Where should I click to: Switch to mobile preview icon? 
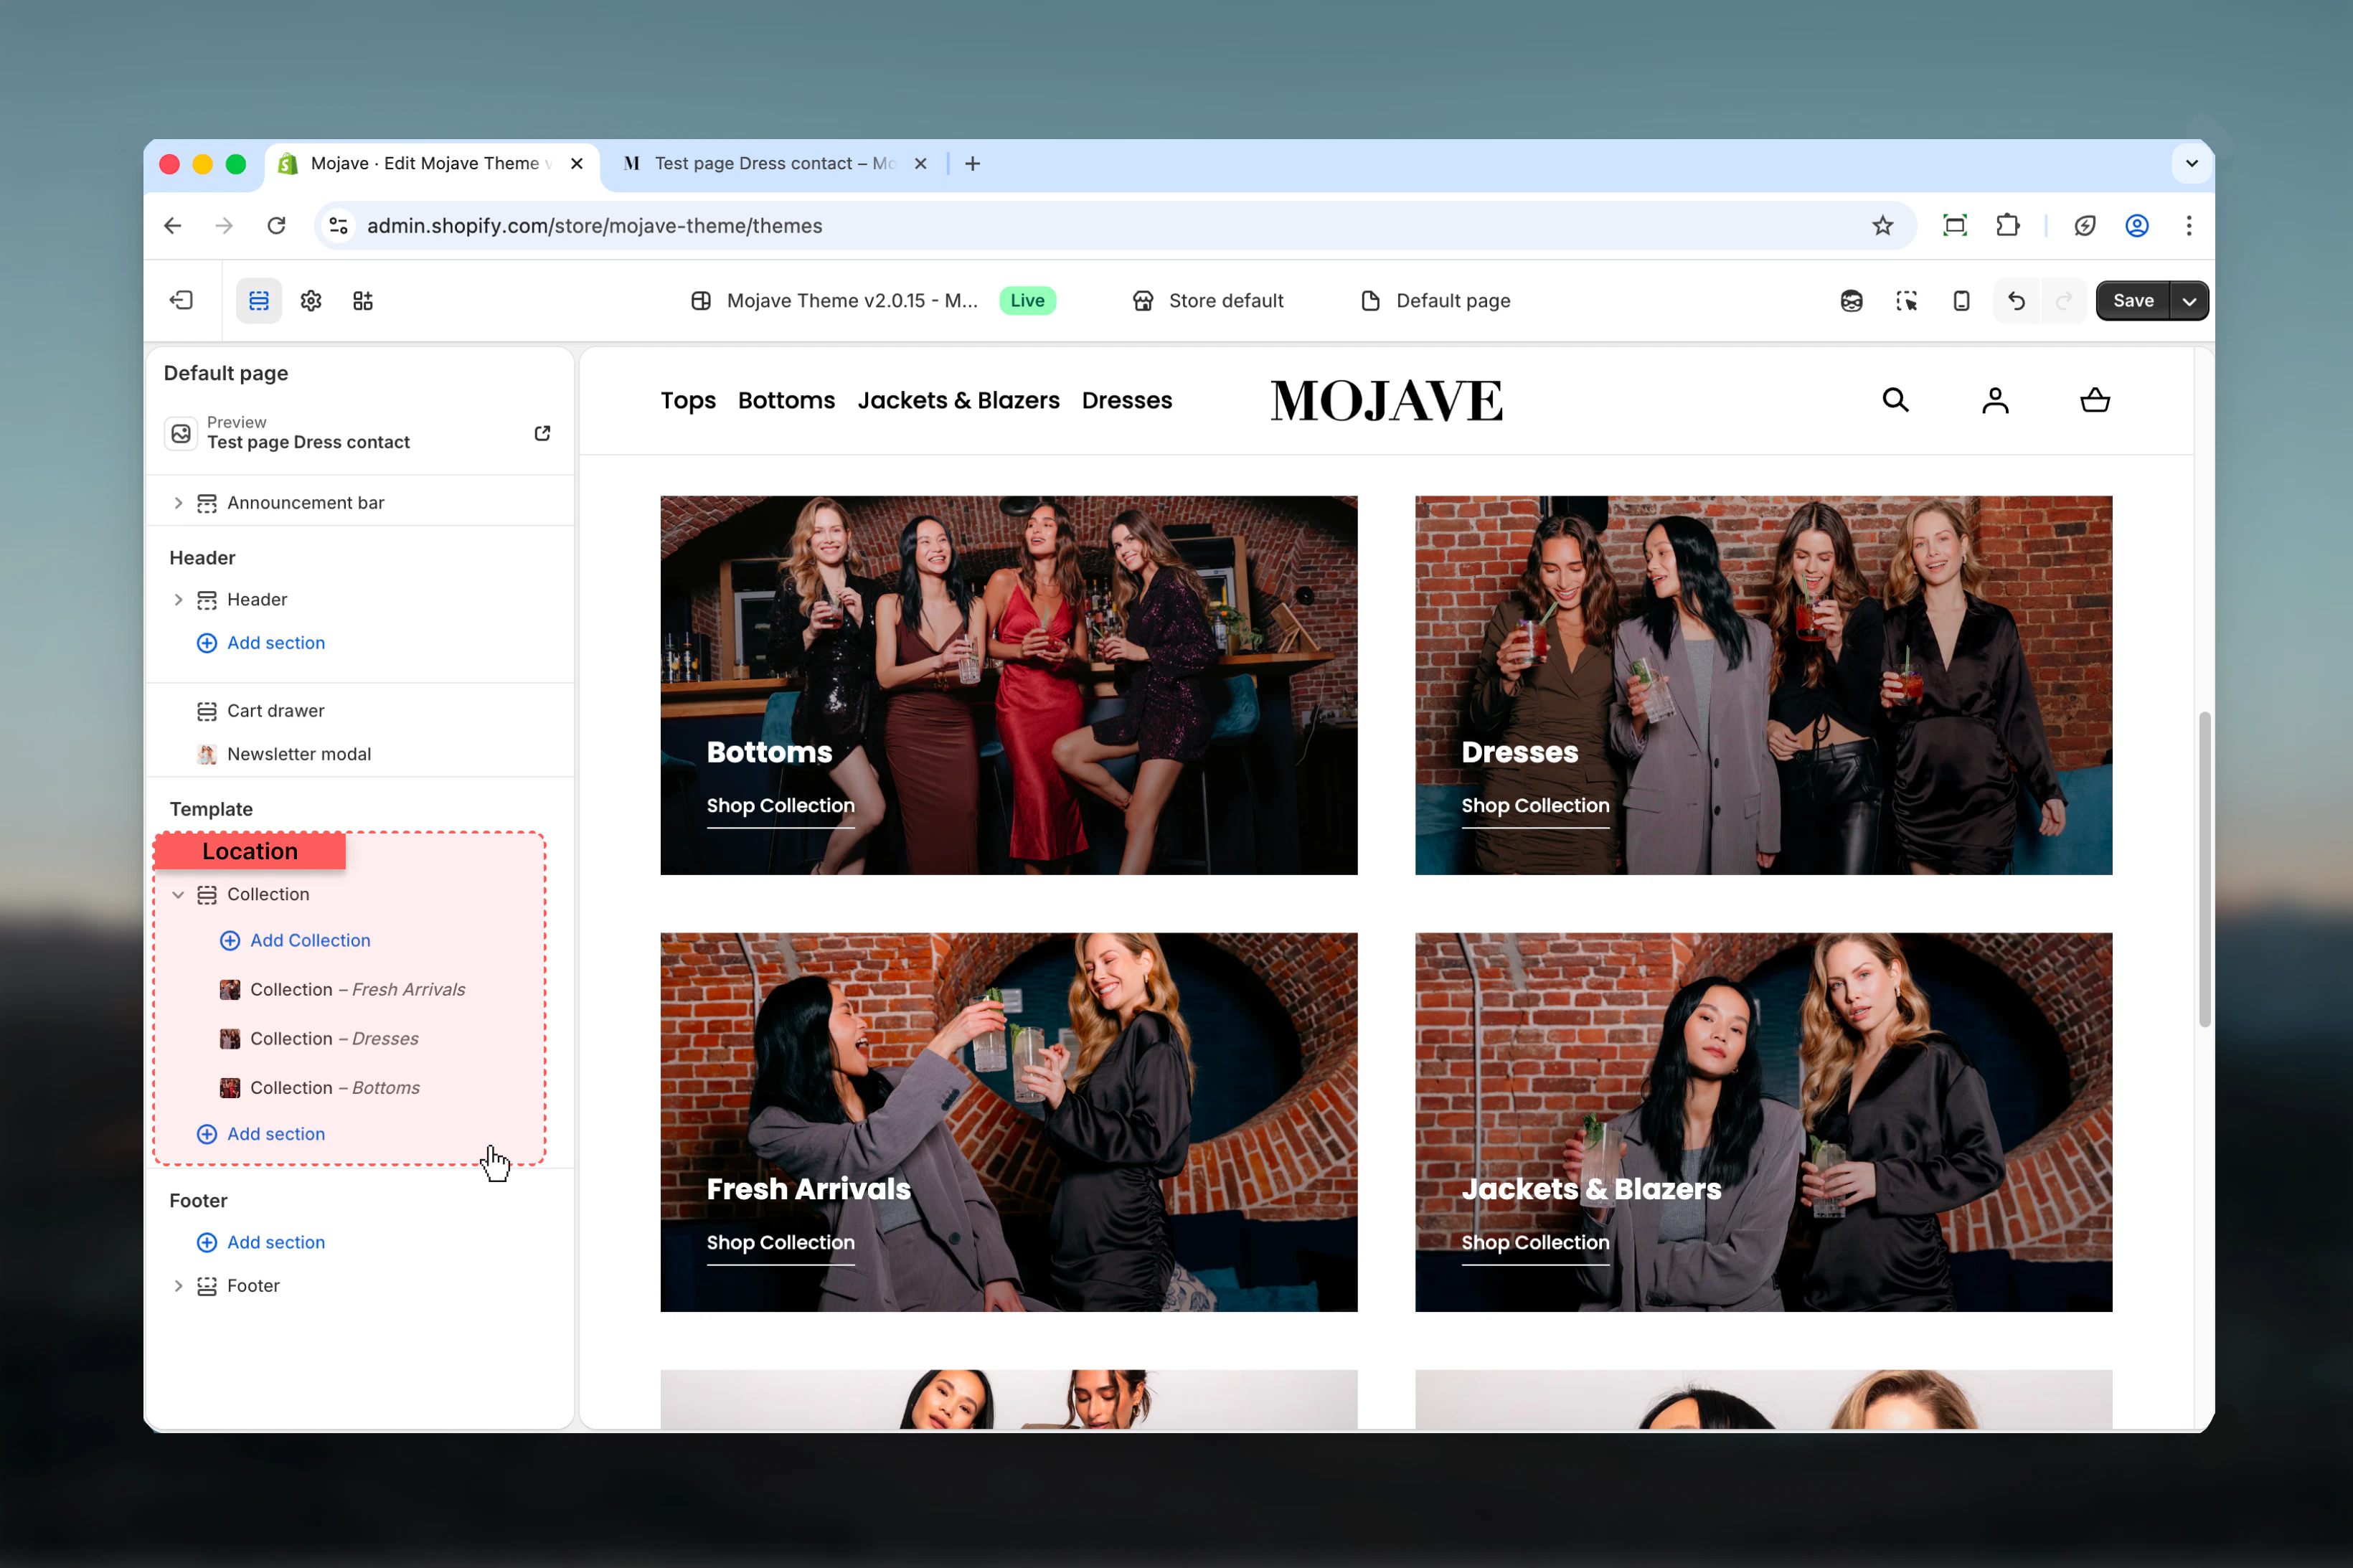[x=1961, y=300]
